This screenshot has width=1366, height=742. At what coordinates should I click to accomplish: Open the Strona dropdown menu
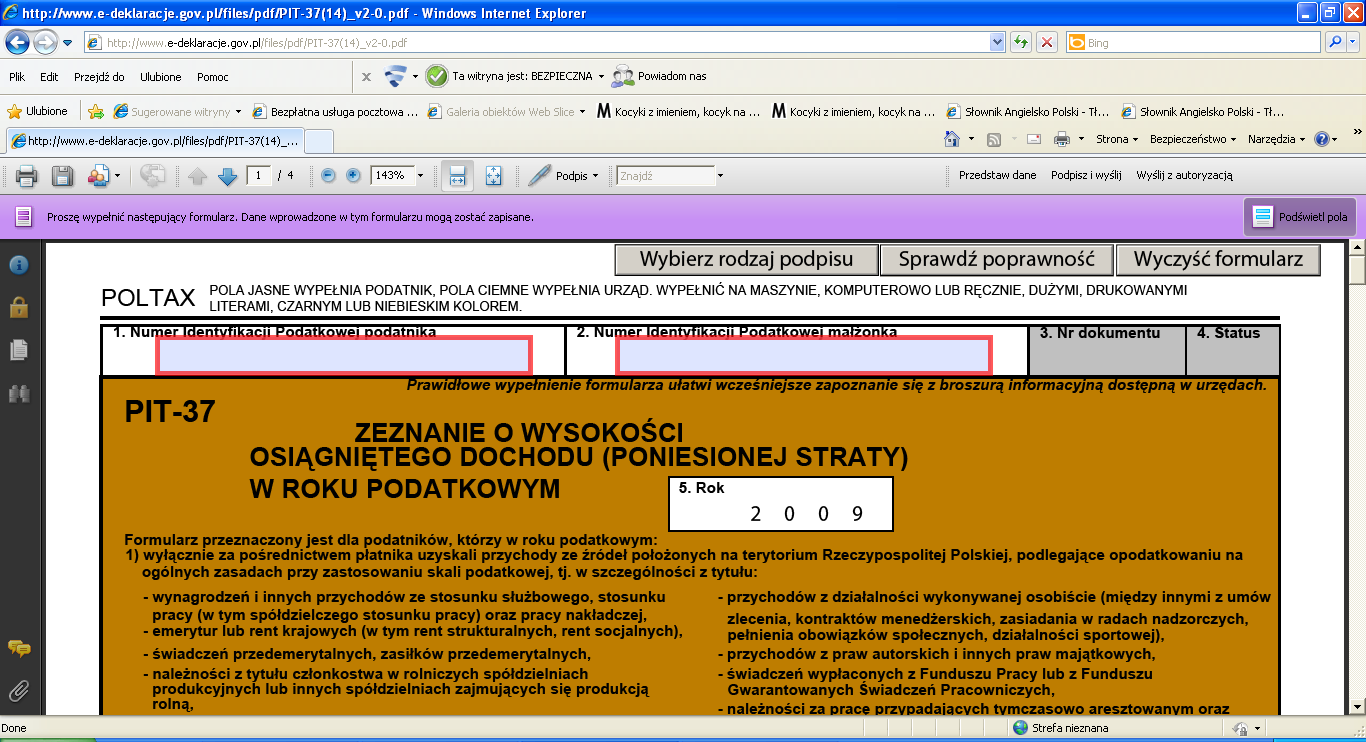(1117, 139)
